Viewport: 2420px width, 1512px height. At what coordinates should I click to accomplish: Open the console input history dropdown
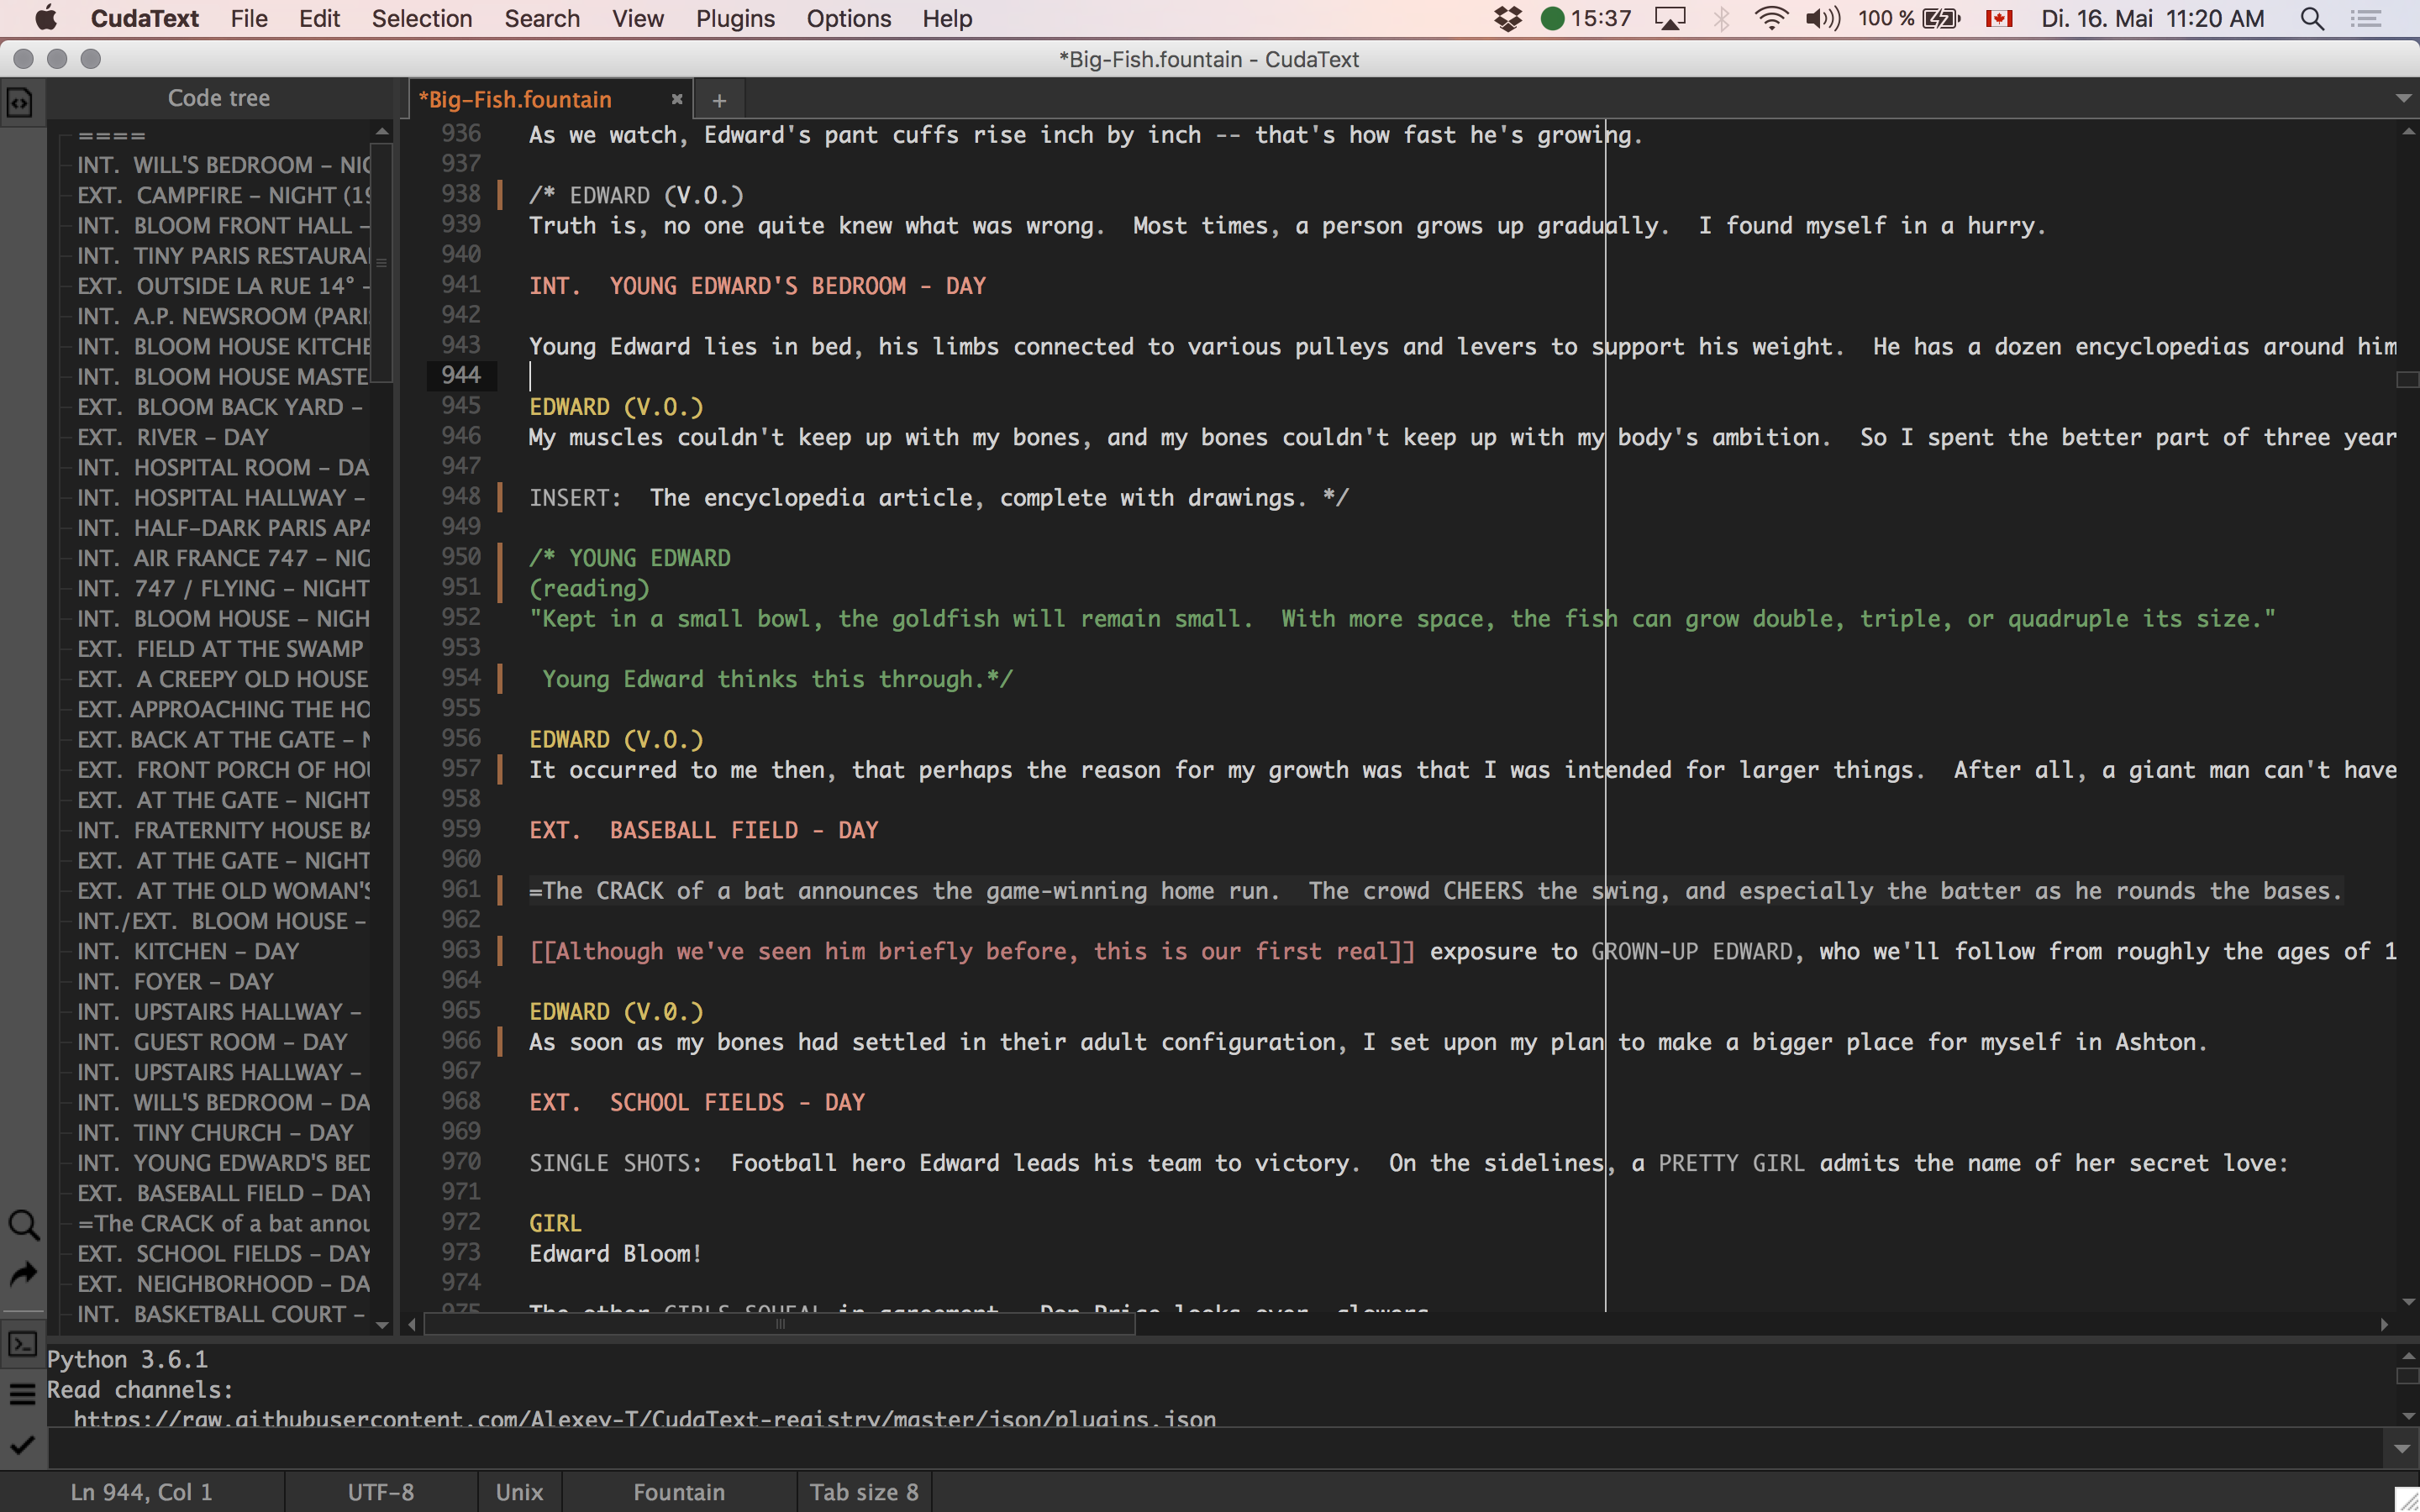point(2403,1448)
